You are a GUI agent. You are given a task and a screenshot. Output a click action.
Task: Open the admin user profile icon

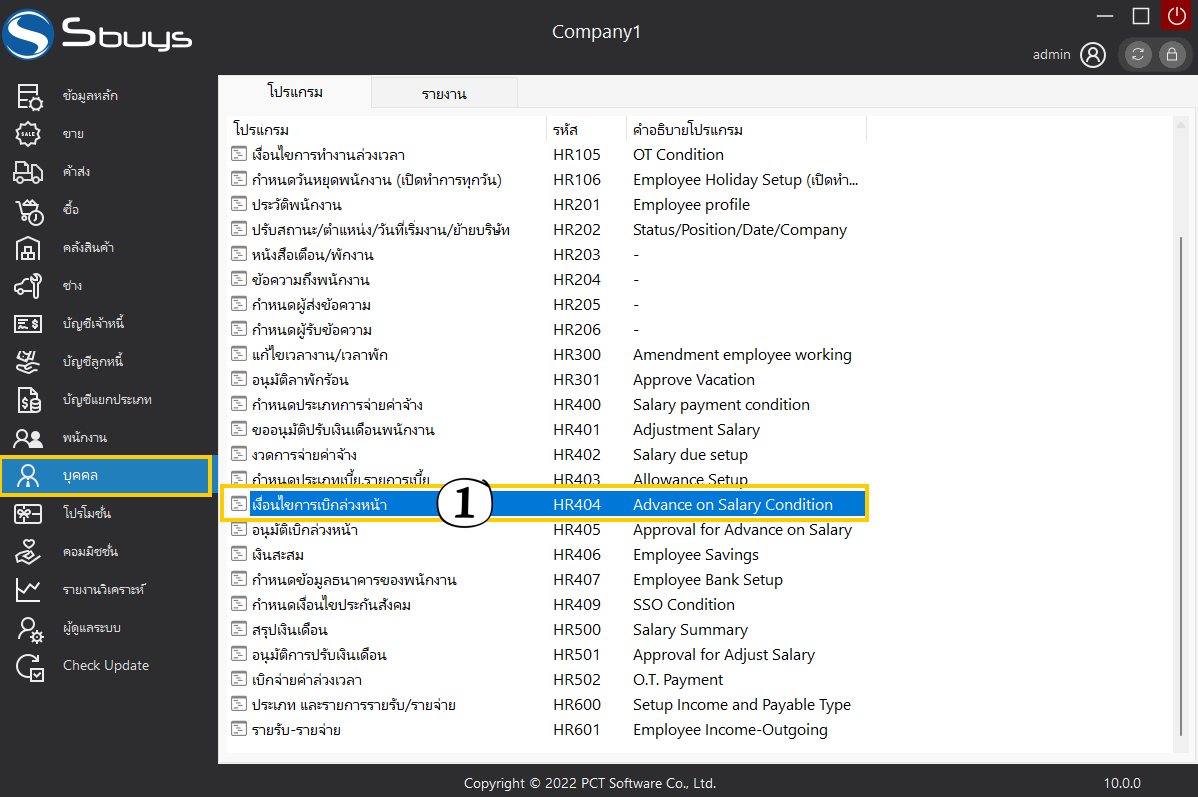(1093, 55)
